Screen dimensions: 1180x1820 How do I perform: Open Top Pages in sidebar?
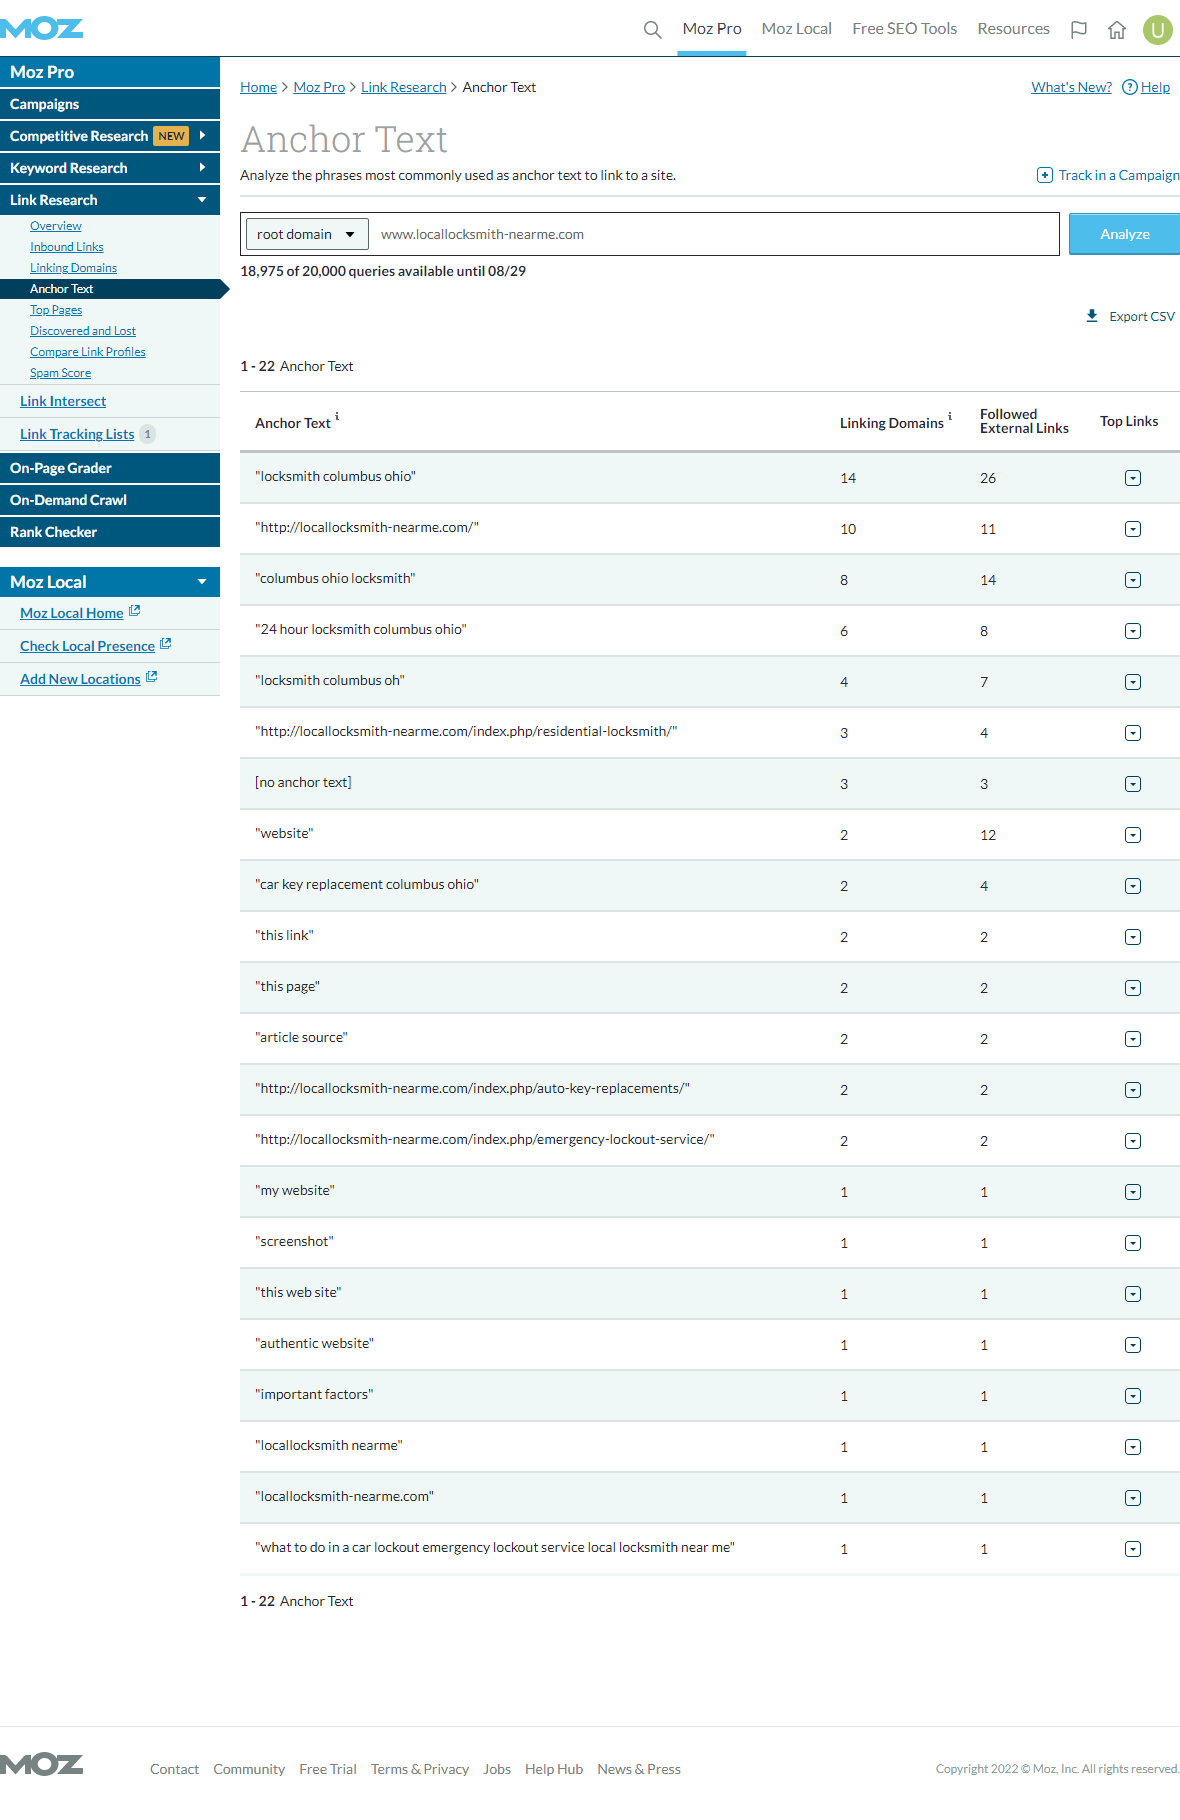[x=56, y=310]
